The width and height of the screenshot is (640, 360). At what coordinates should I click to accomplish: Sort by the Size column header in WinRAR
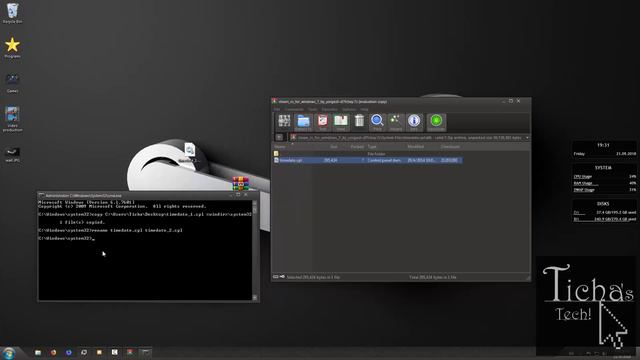click(333, 147)
